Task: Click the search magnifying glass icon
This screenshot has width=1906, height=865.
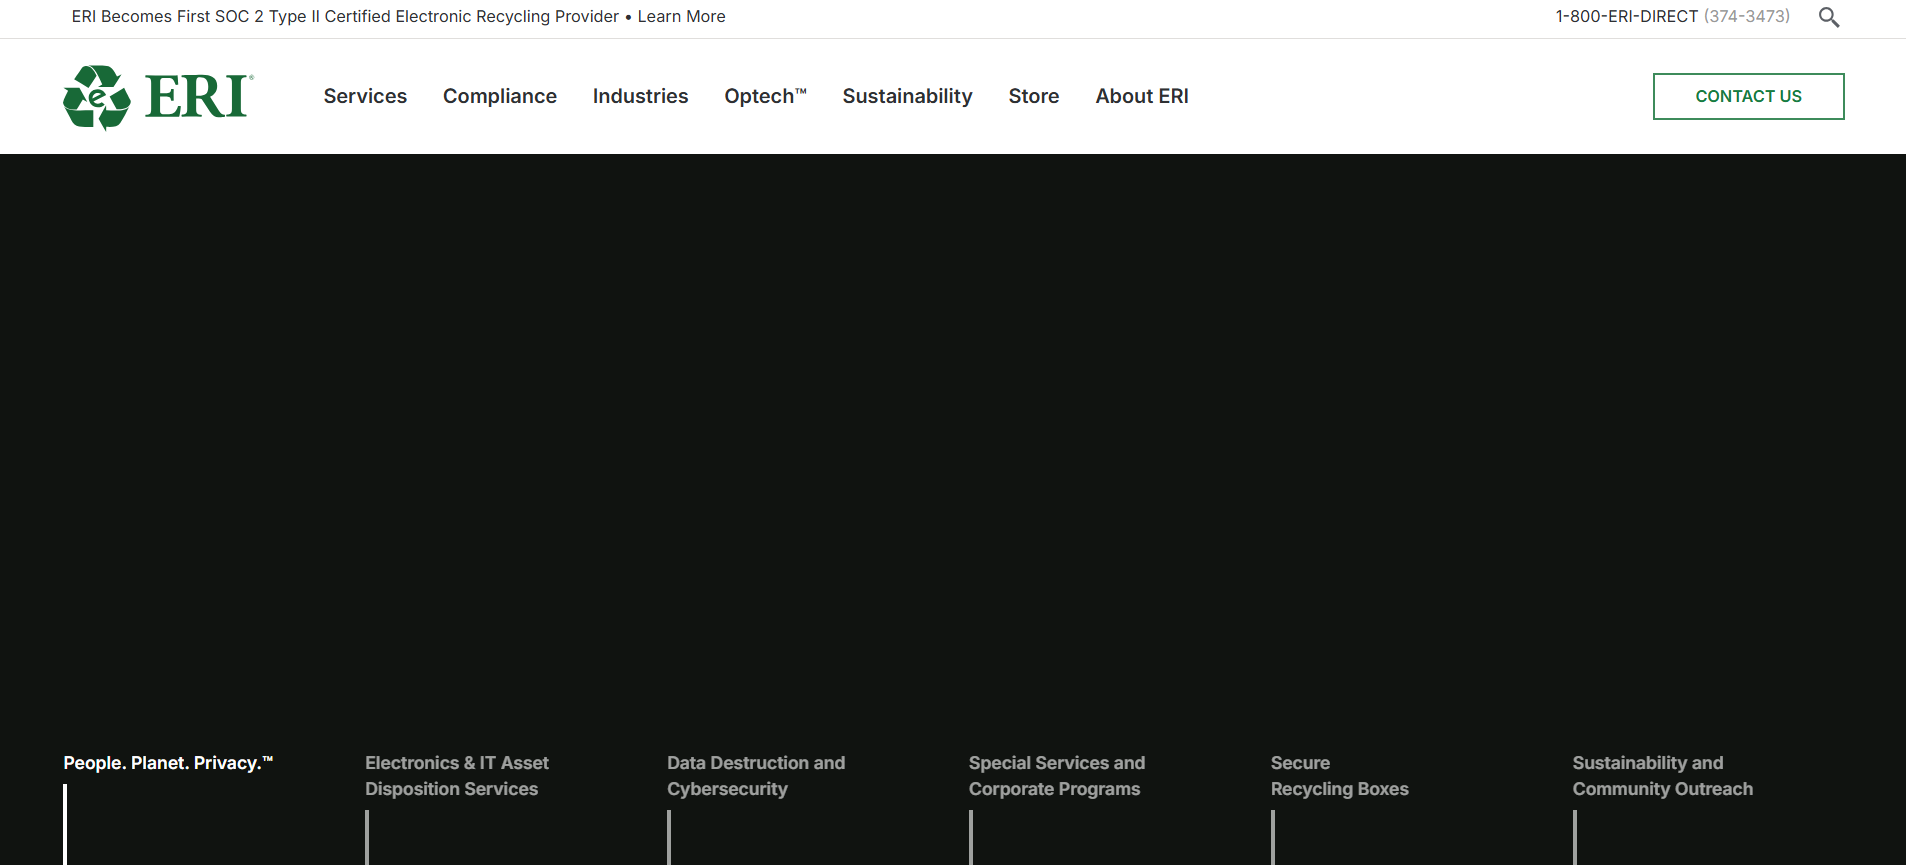Action: pos(1828,17)
